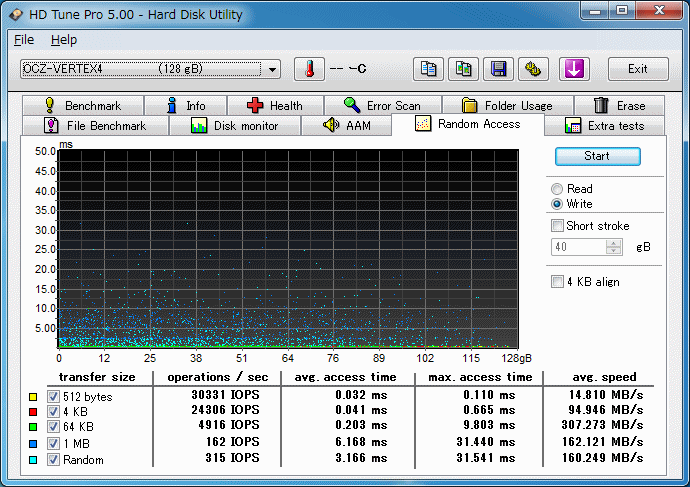
Task: Click the 160.249 MB/s speed value
Action: coord(602,458)
